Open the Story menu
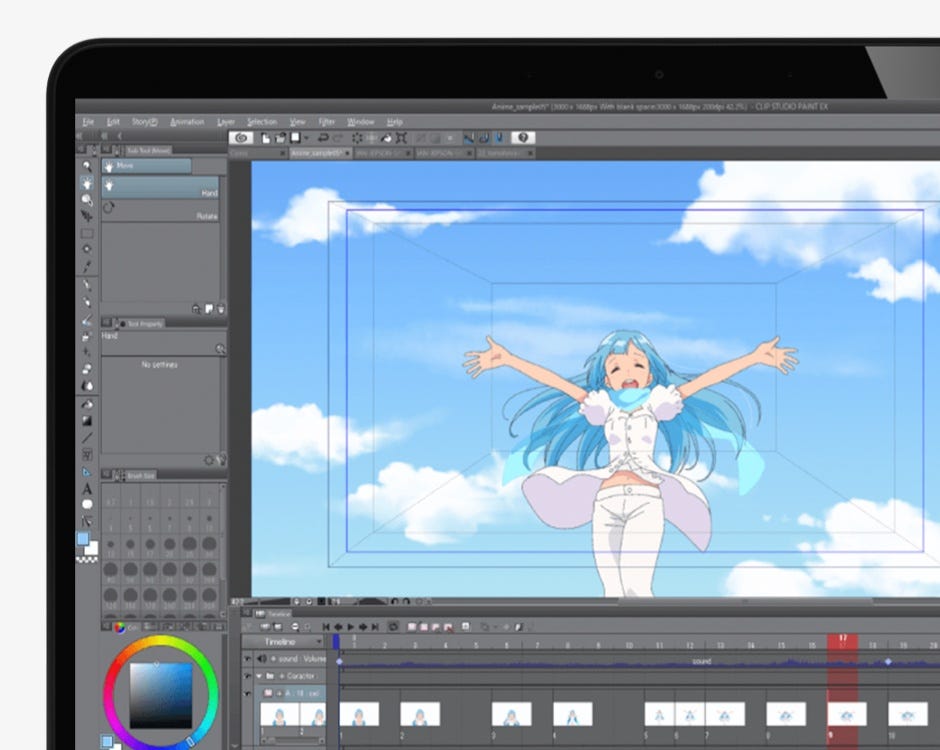This screenshot has width=940, height=750. point(144,122)
